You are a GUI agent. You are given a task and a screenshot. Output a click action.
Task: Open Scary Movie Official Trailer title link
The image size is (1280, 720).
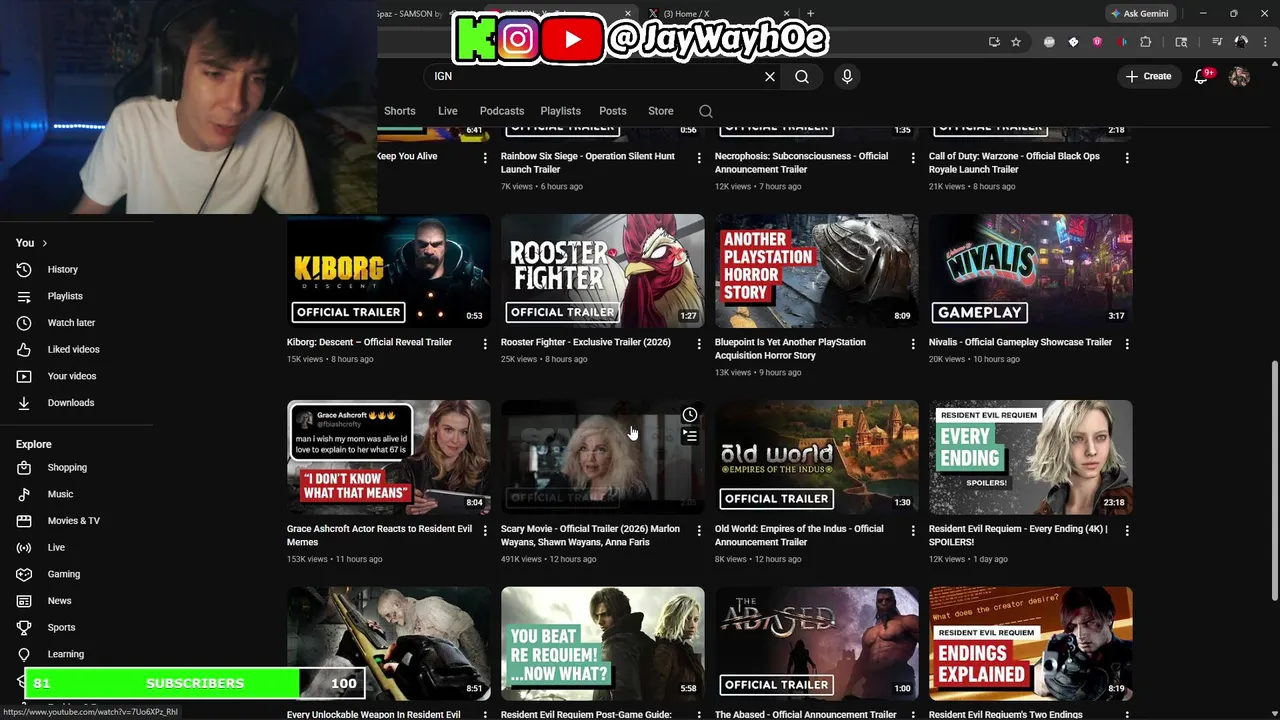(x=590, y=535)
